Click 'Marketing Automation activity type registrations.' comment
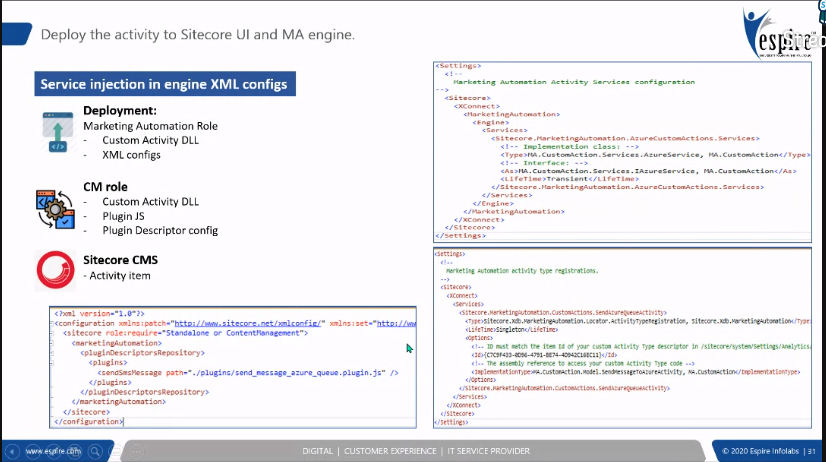The height and width of the screenshot is (462, 826). 522,271
